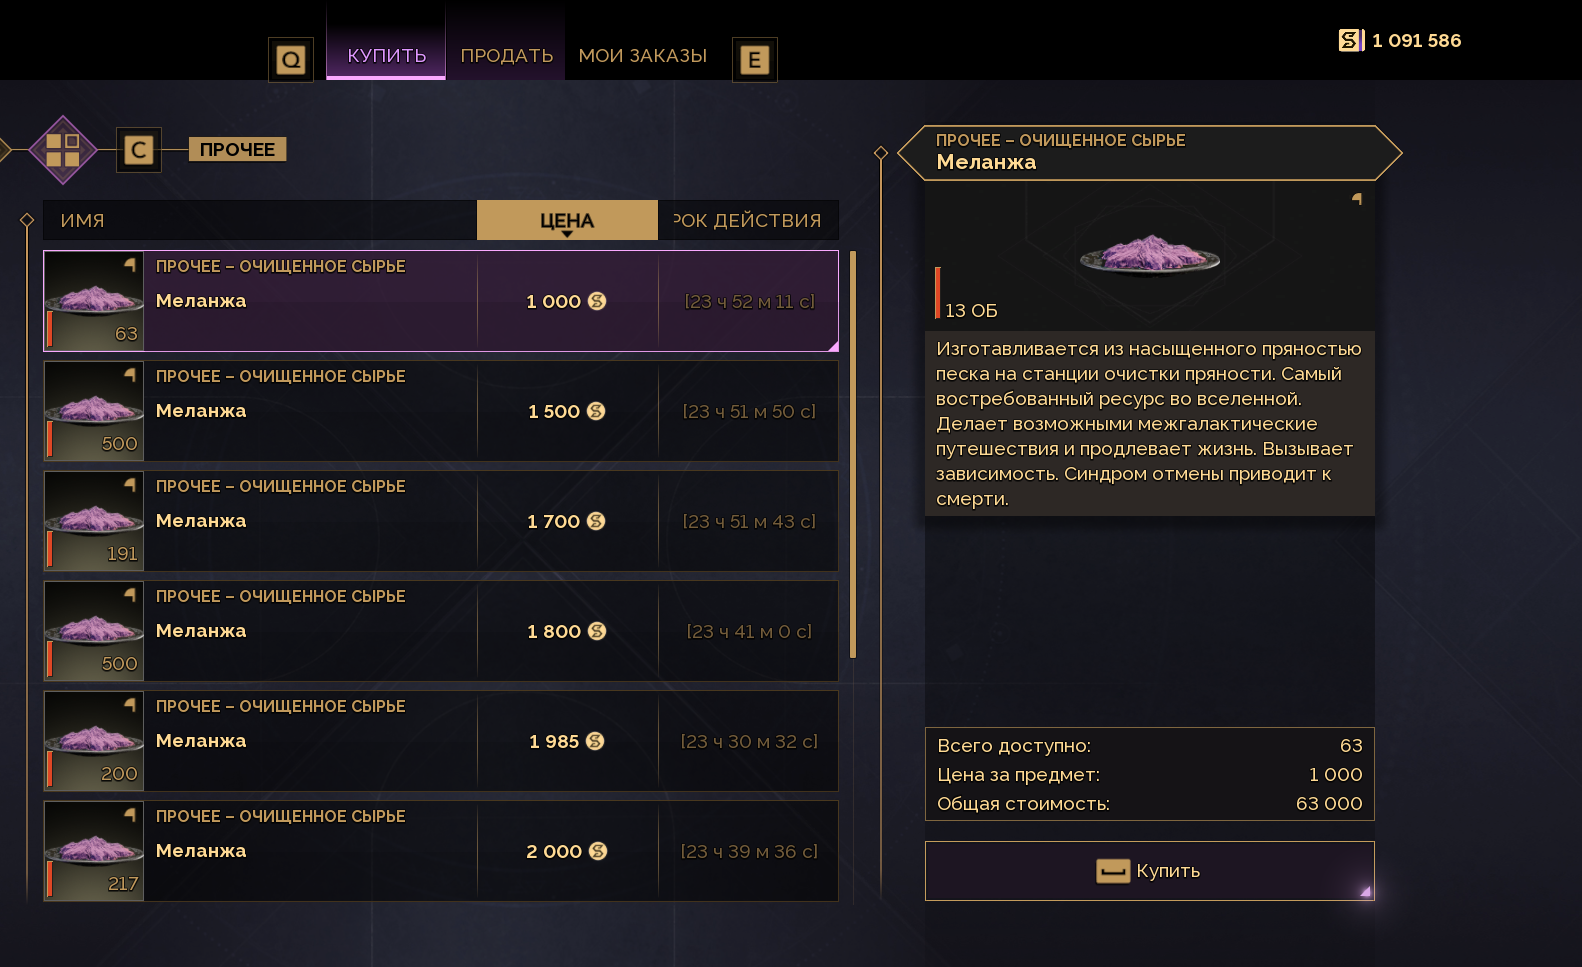The image size is (1582, 967).
Task: Click the Solari currency icon near balance
Action: (x=1351, y=40)
